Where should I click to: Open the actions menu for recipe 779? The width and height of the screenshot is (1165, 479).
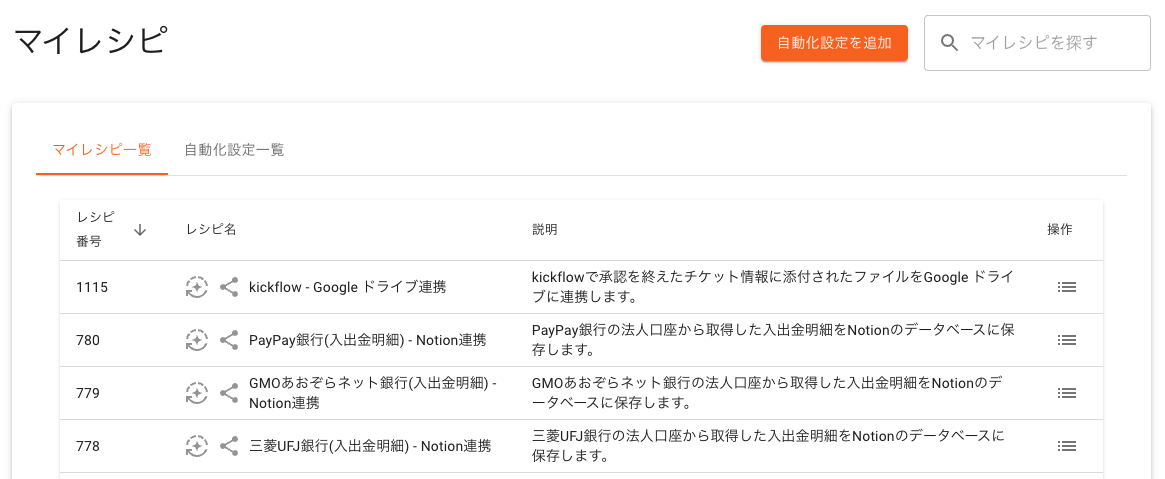pyautogui.click(x=1066, y=393)
